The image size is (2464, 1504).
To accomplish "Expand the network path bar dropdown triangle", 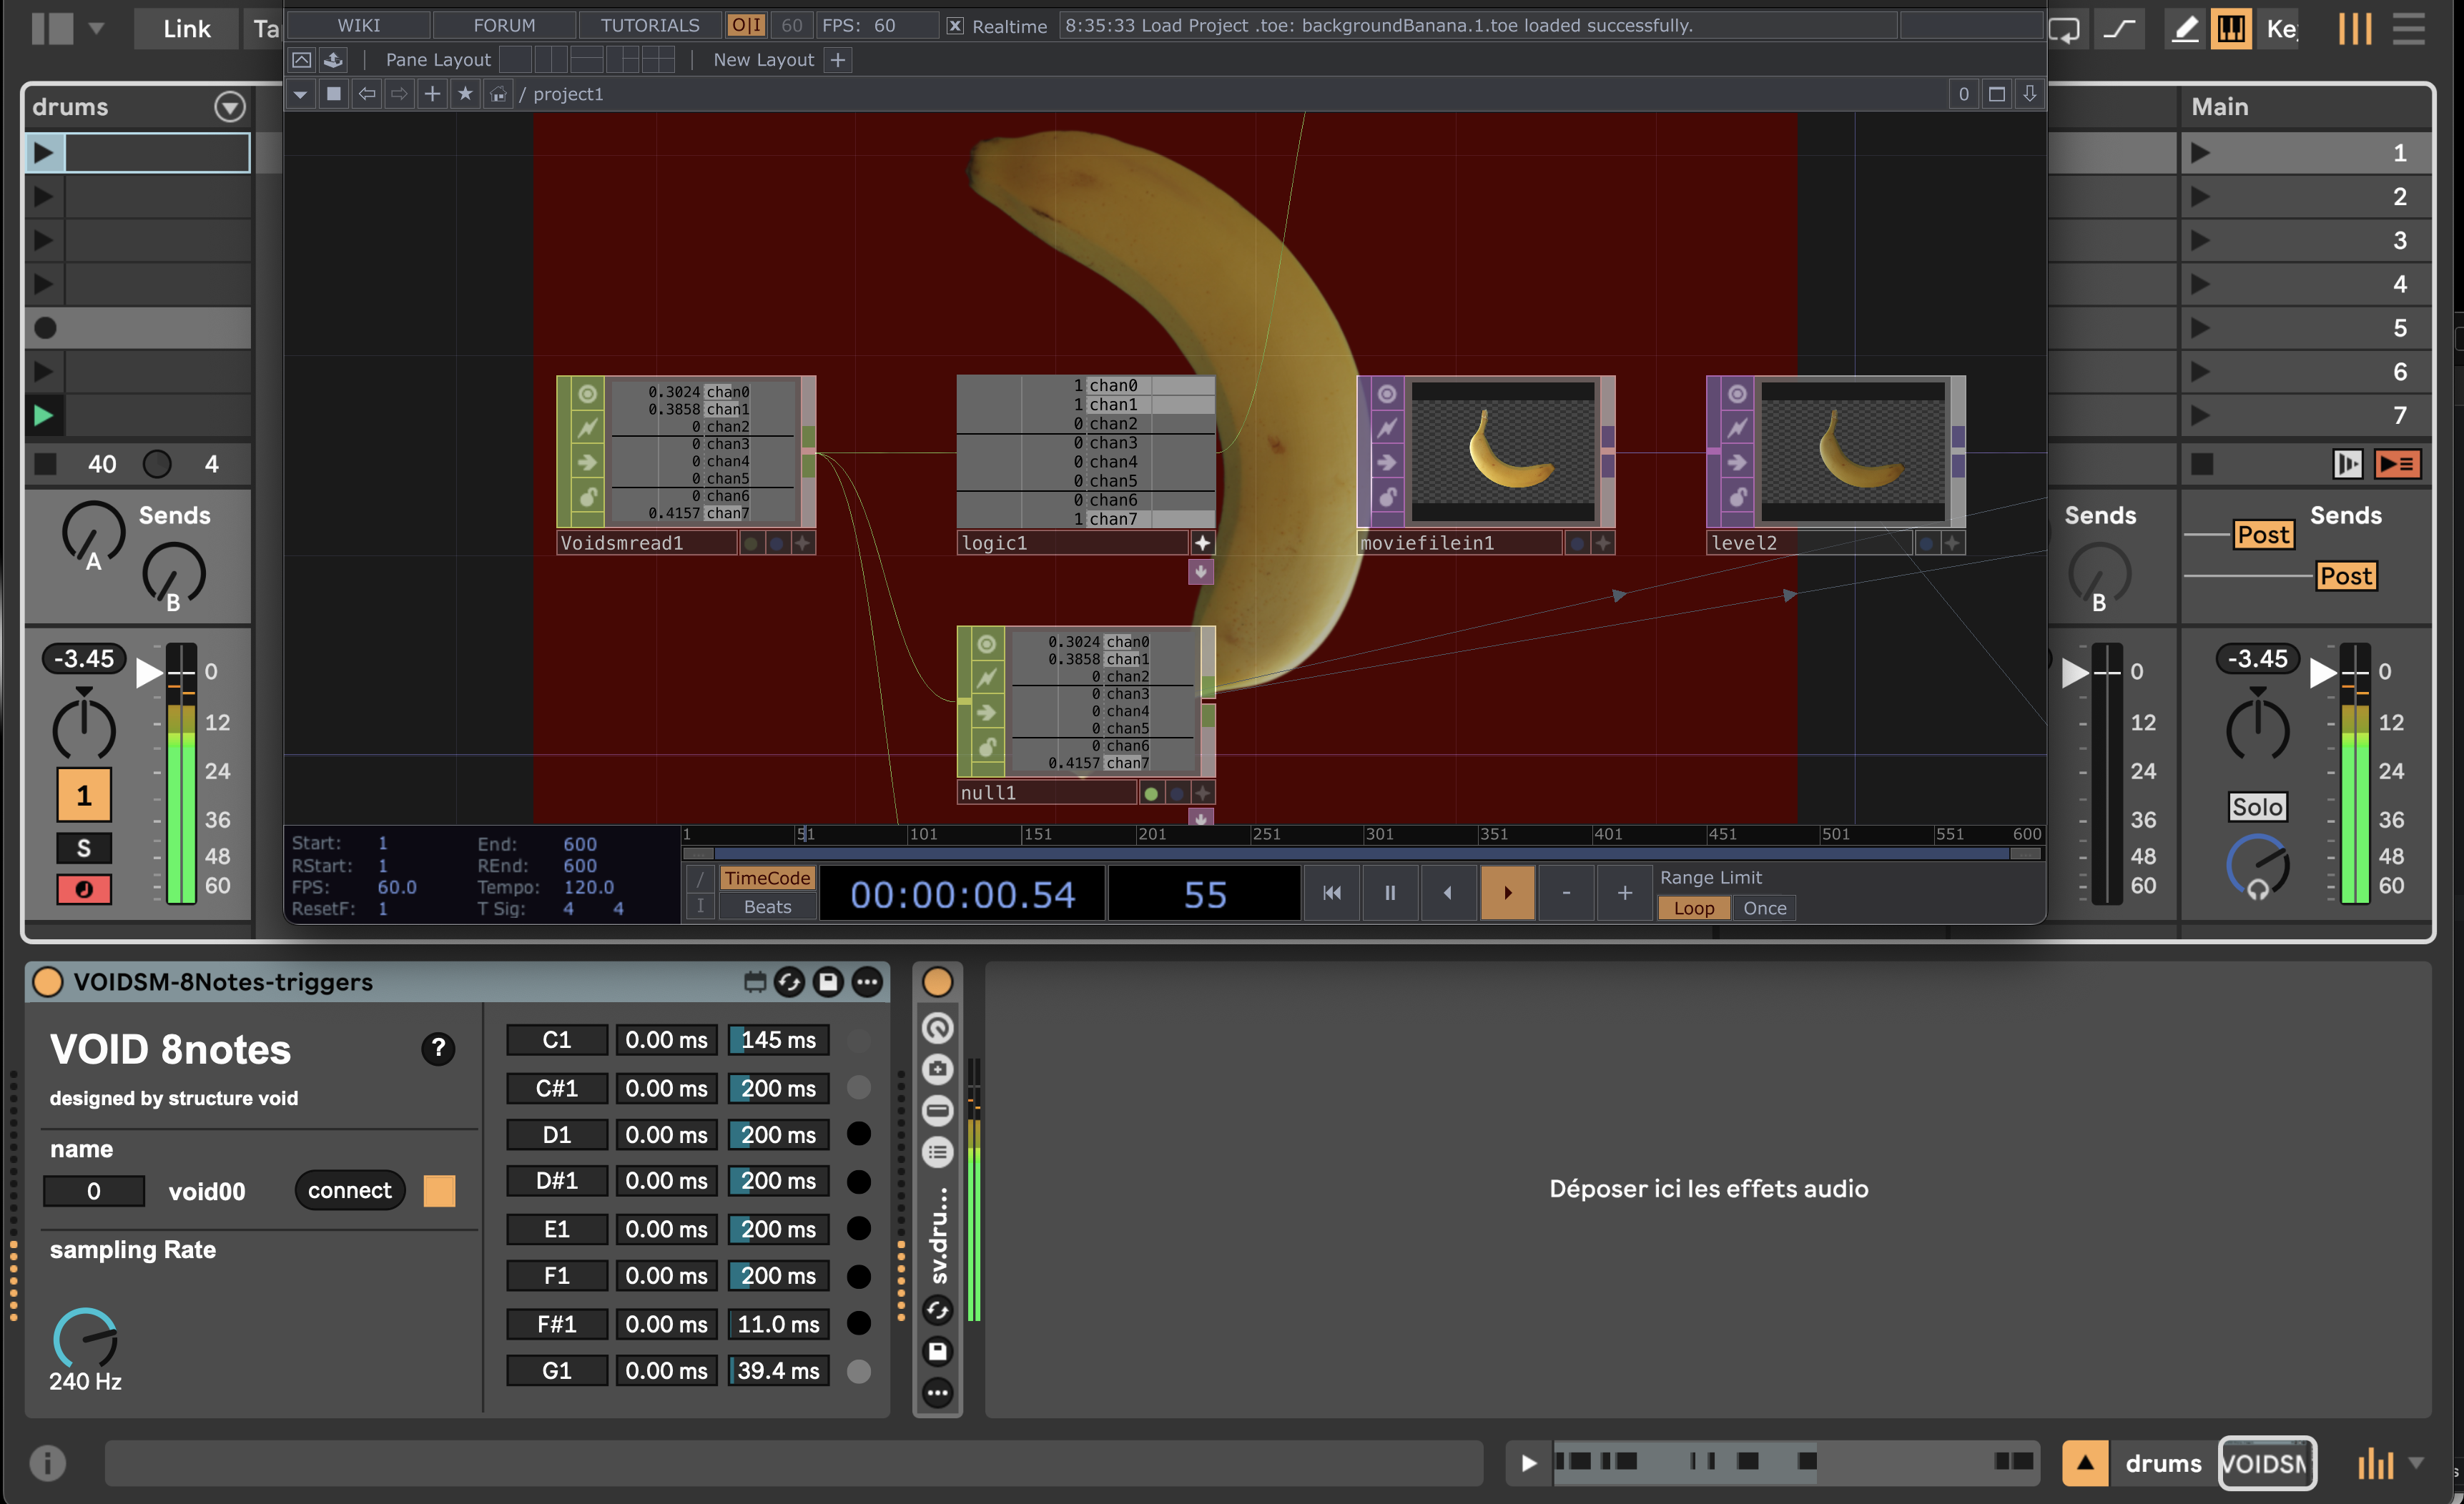I will coord(300,94).
